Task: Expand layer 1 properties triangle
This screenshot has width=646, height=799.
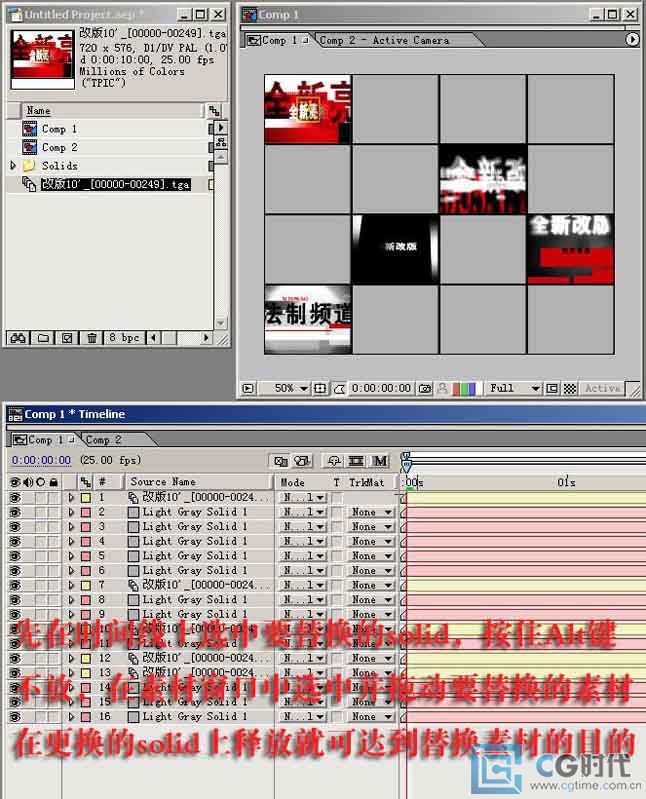Action: tap(71, 497)
